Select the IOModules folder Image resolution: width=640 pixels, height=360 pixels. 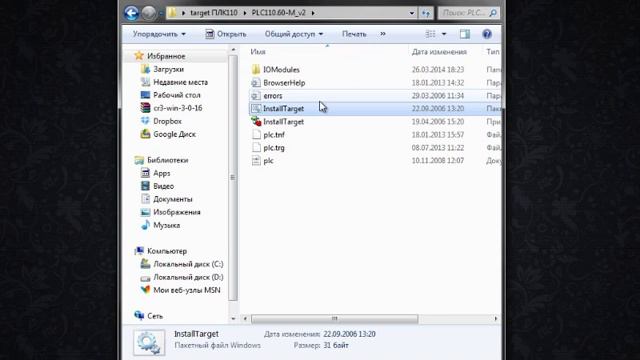pos(281,69)
